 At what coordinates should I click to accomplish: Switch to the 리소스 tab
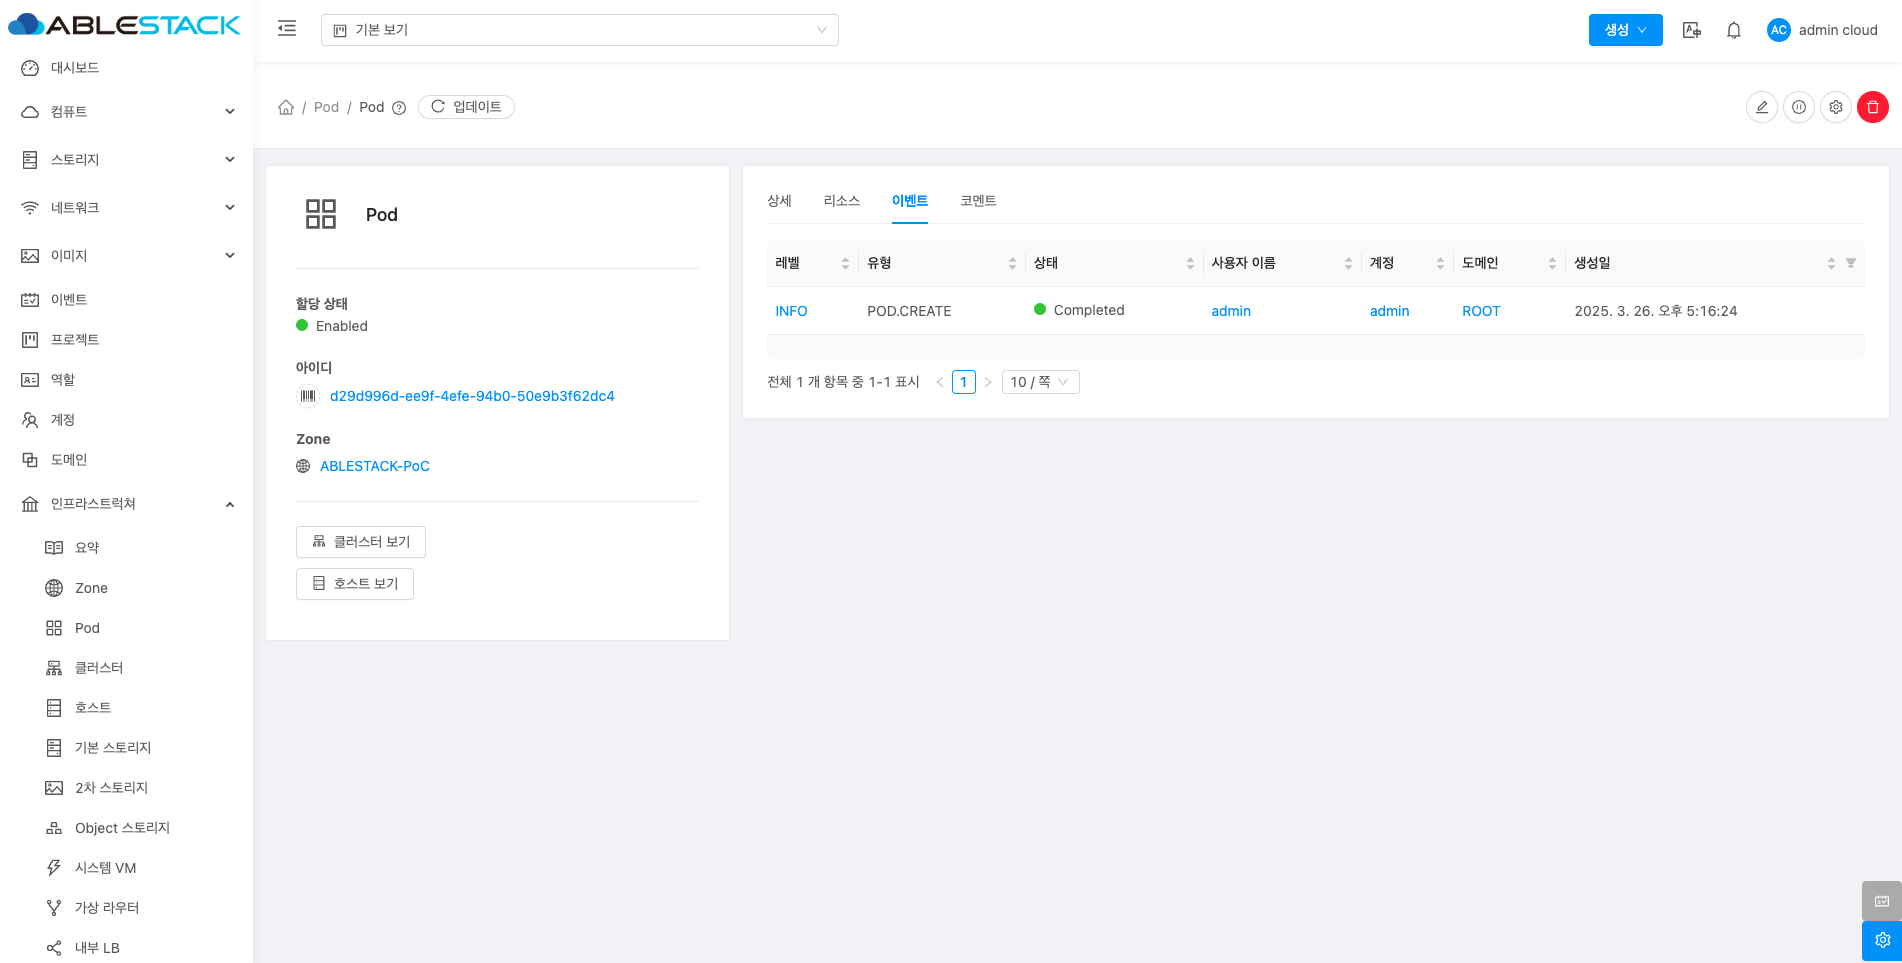[x=841, y=201]
